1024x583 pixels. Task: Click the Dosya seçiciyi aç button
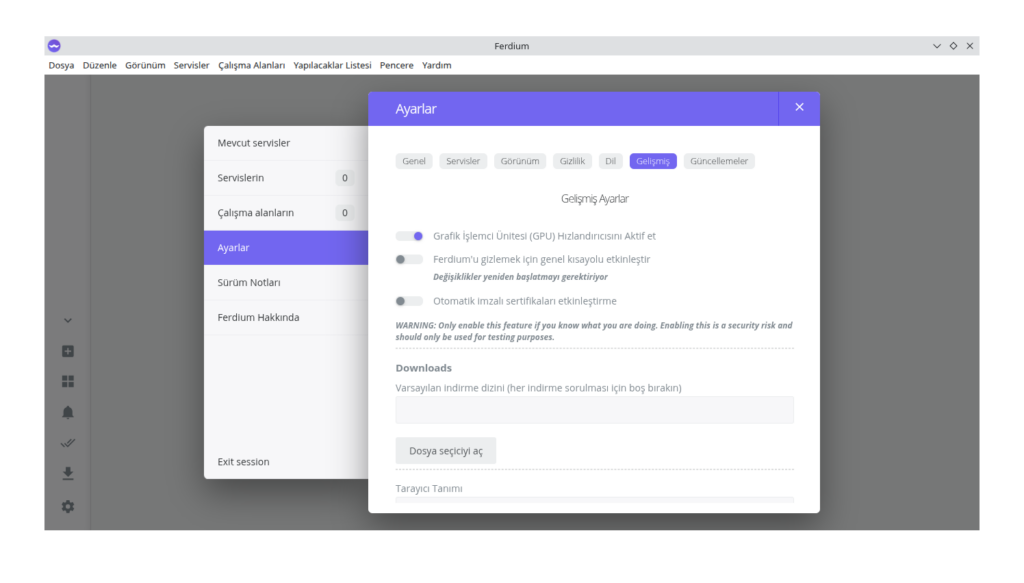pyautogui.click(x=446, y=451)
